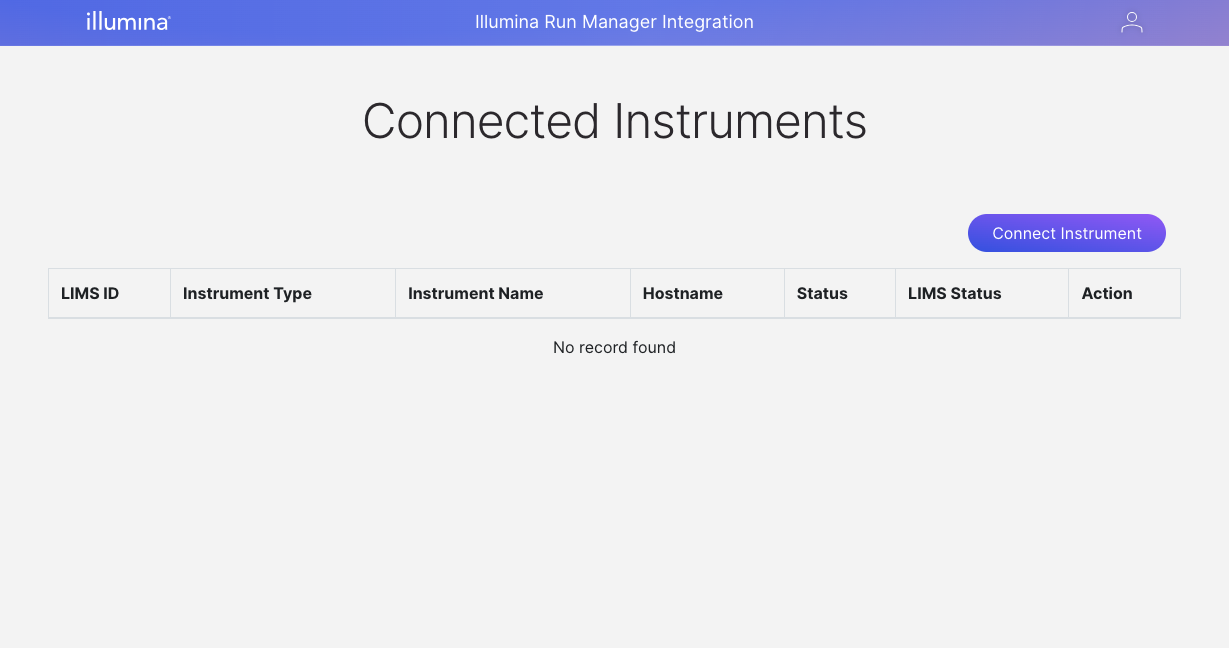This screenshot has width=1229, height=648.
Task: Click divider between LIMS Status and Action
Action: coord(1068,293)
